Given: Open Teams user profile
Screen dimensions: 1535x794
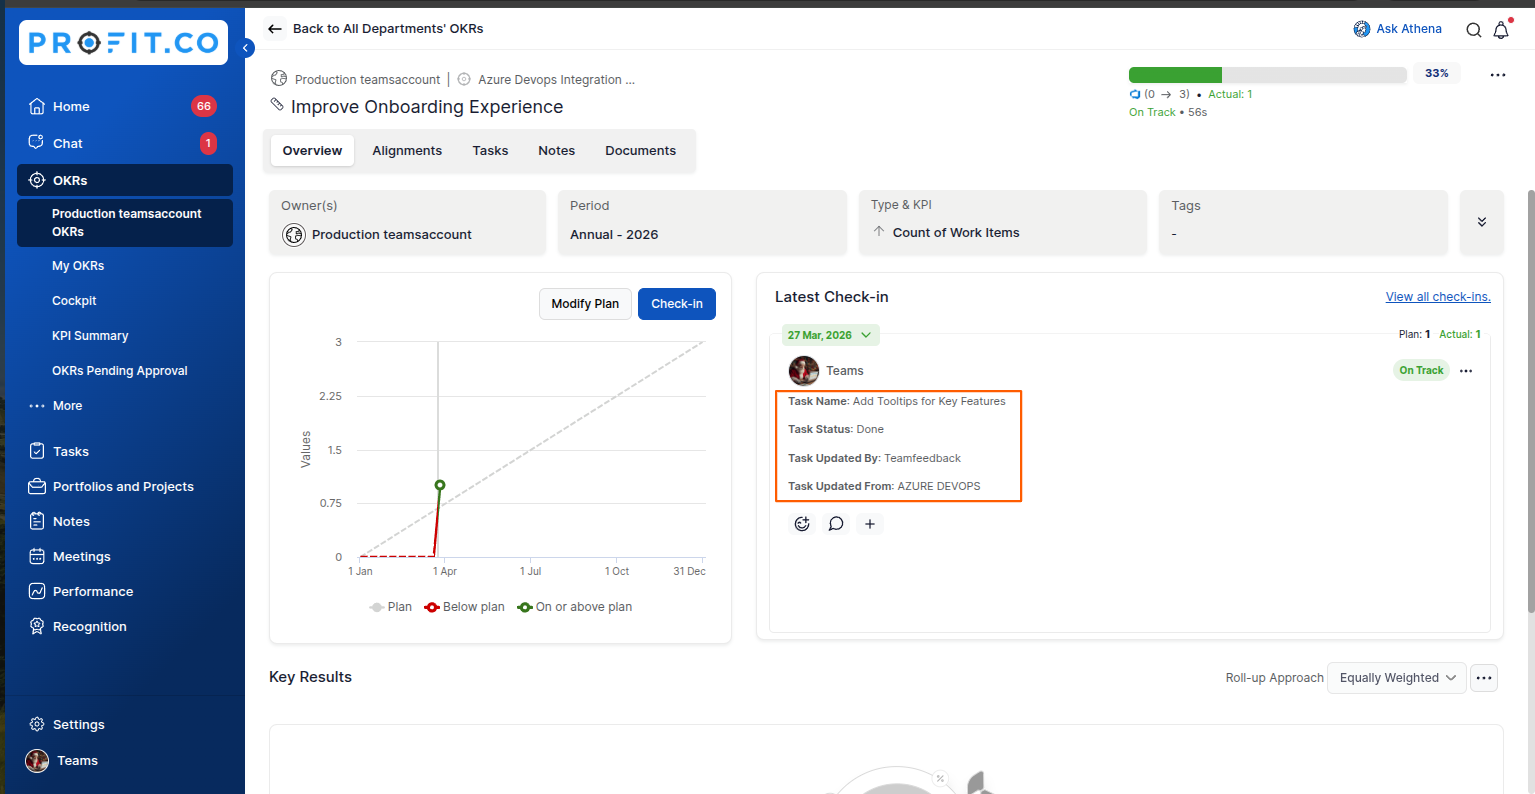Looking at the screenshot, I should [62, 760].
